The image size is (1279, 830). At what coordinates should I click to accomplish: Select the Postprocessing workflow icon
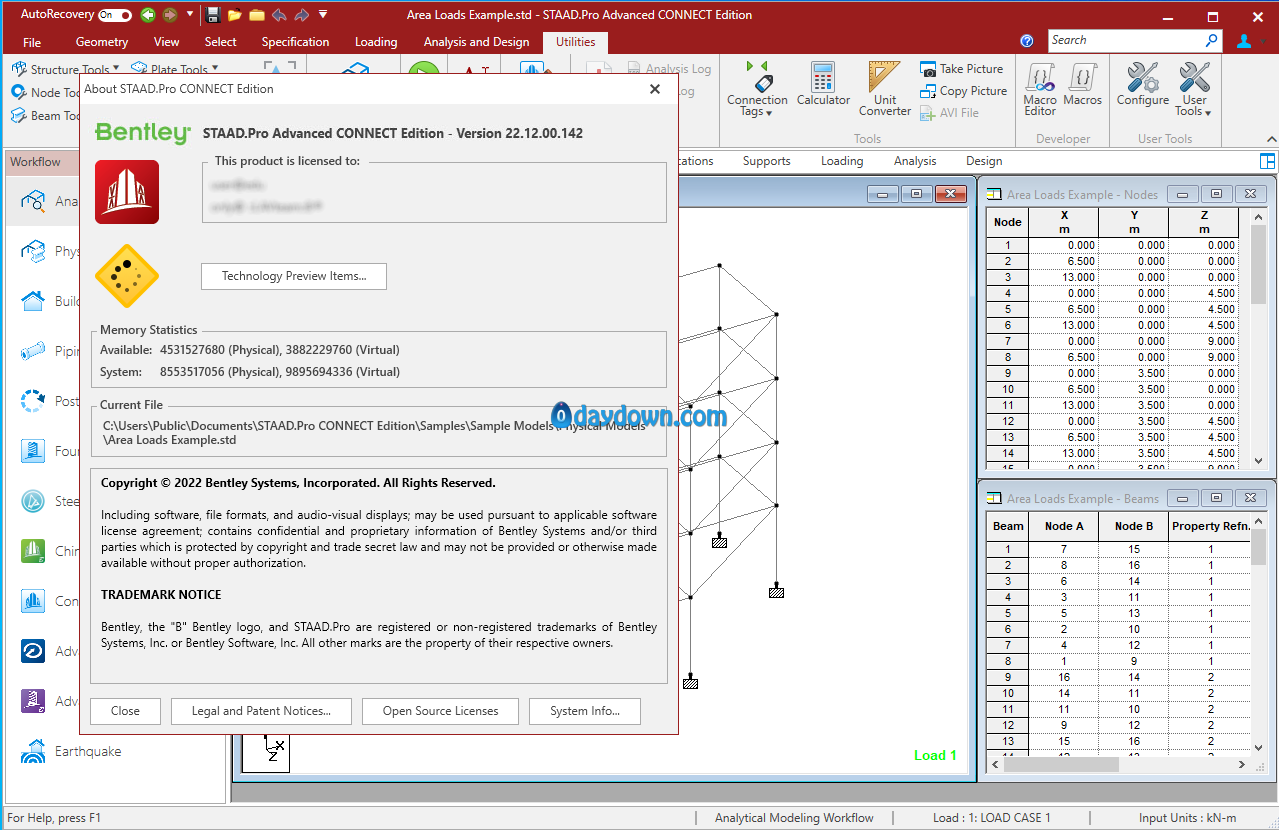point(34,401)
